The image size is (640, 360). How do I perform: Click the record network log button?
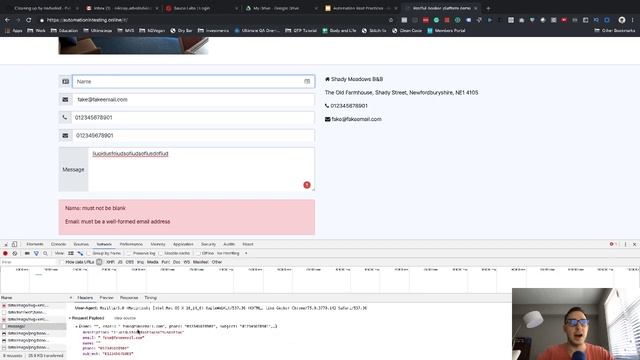(x=5, y=253)
